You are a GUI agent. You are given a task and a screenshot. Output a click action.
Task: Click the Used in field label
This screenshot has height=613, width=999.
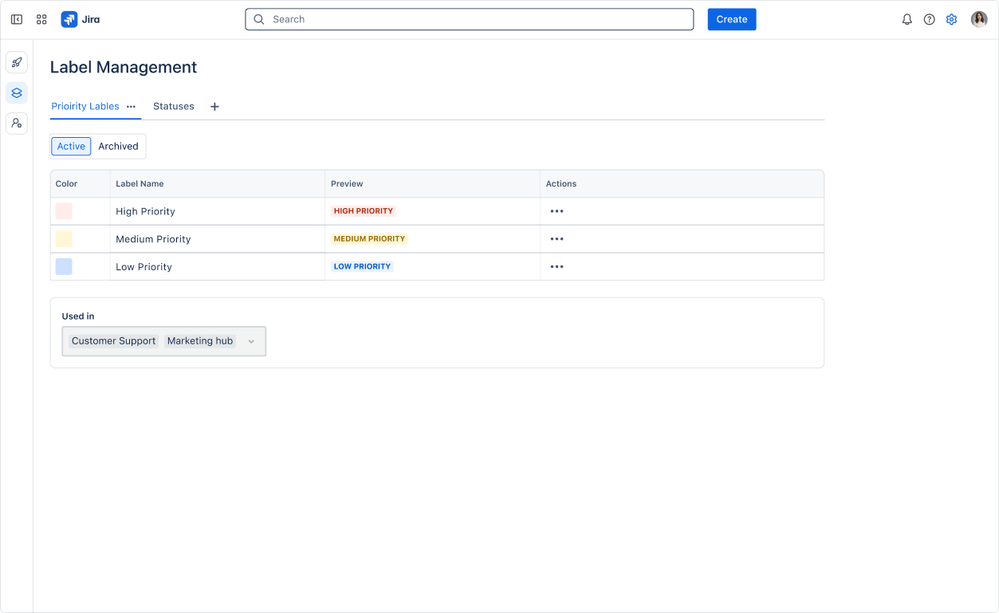tap(78, 316)
